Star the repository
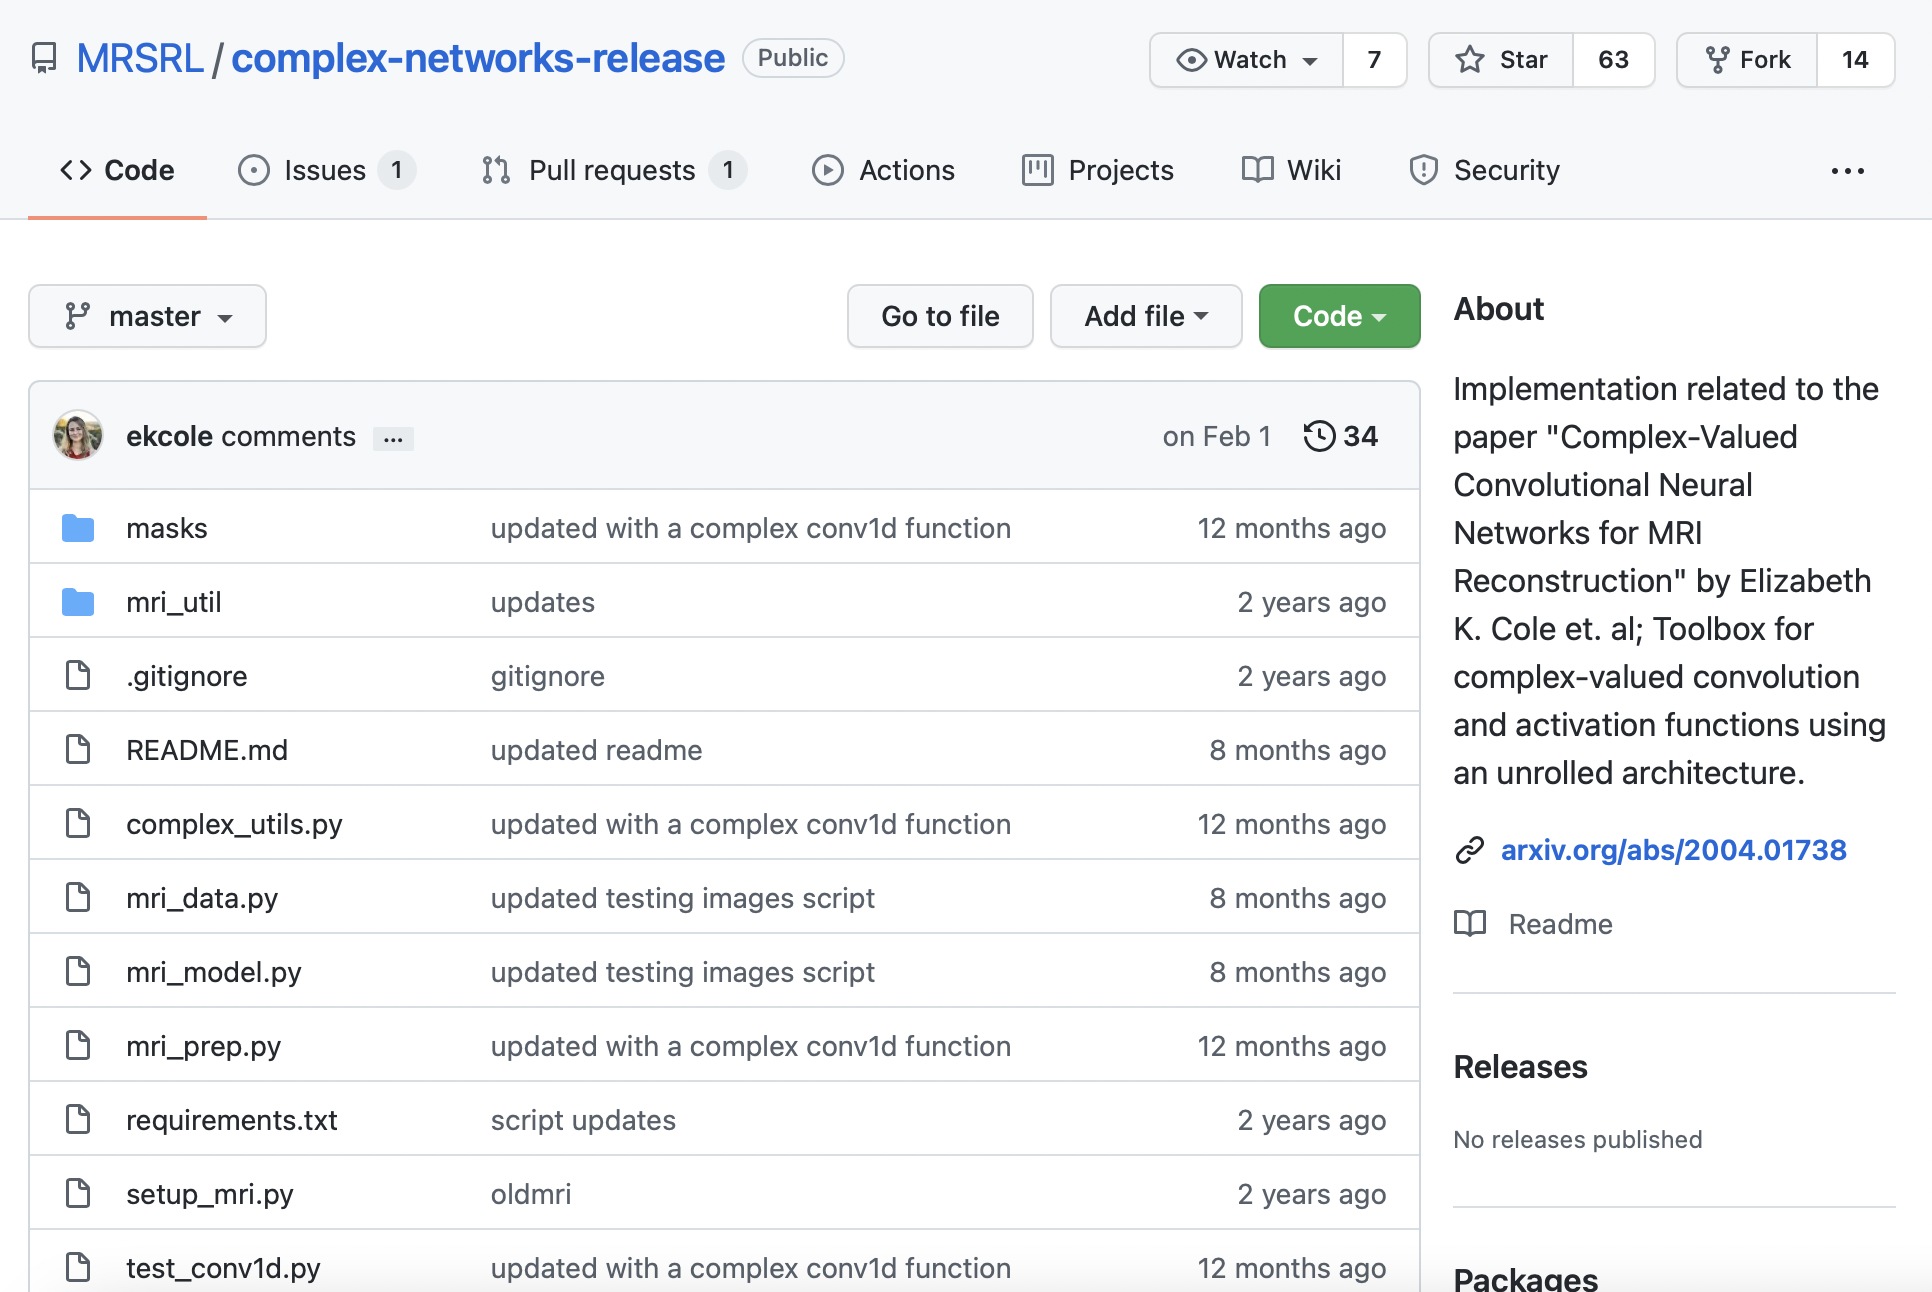 (x=1501, y=60)
